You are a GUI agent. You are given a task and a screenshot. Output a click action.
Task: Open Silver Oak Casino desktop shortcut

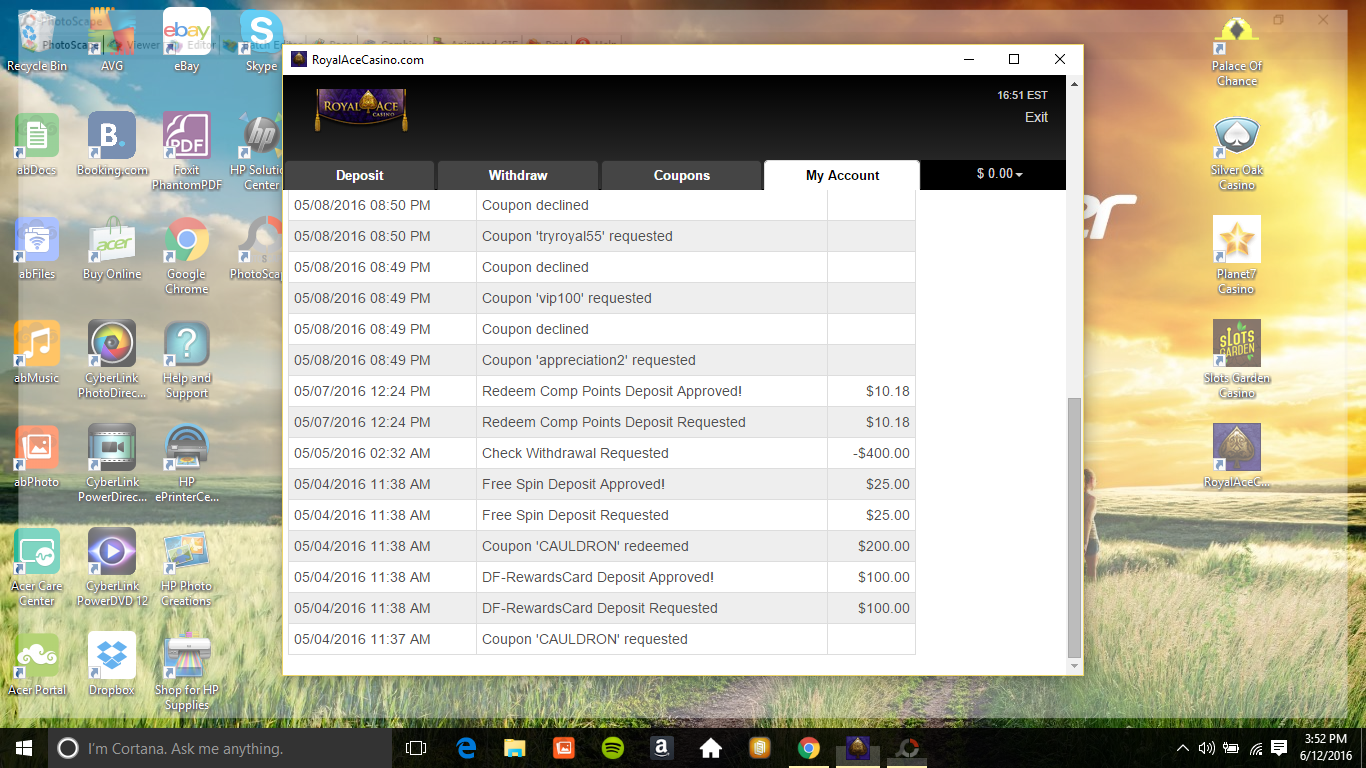point(1237,152)
